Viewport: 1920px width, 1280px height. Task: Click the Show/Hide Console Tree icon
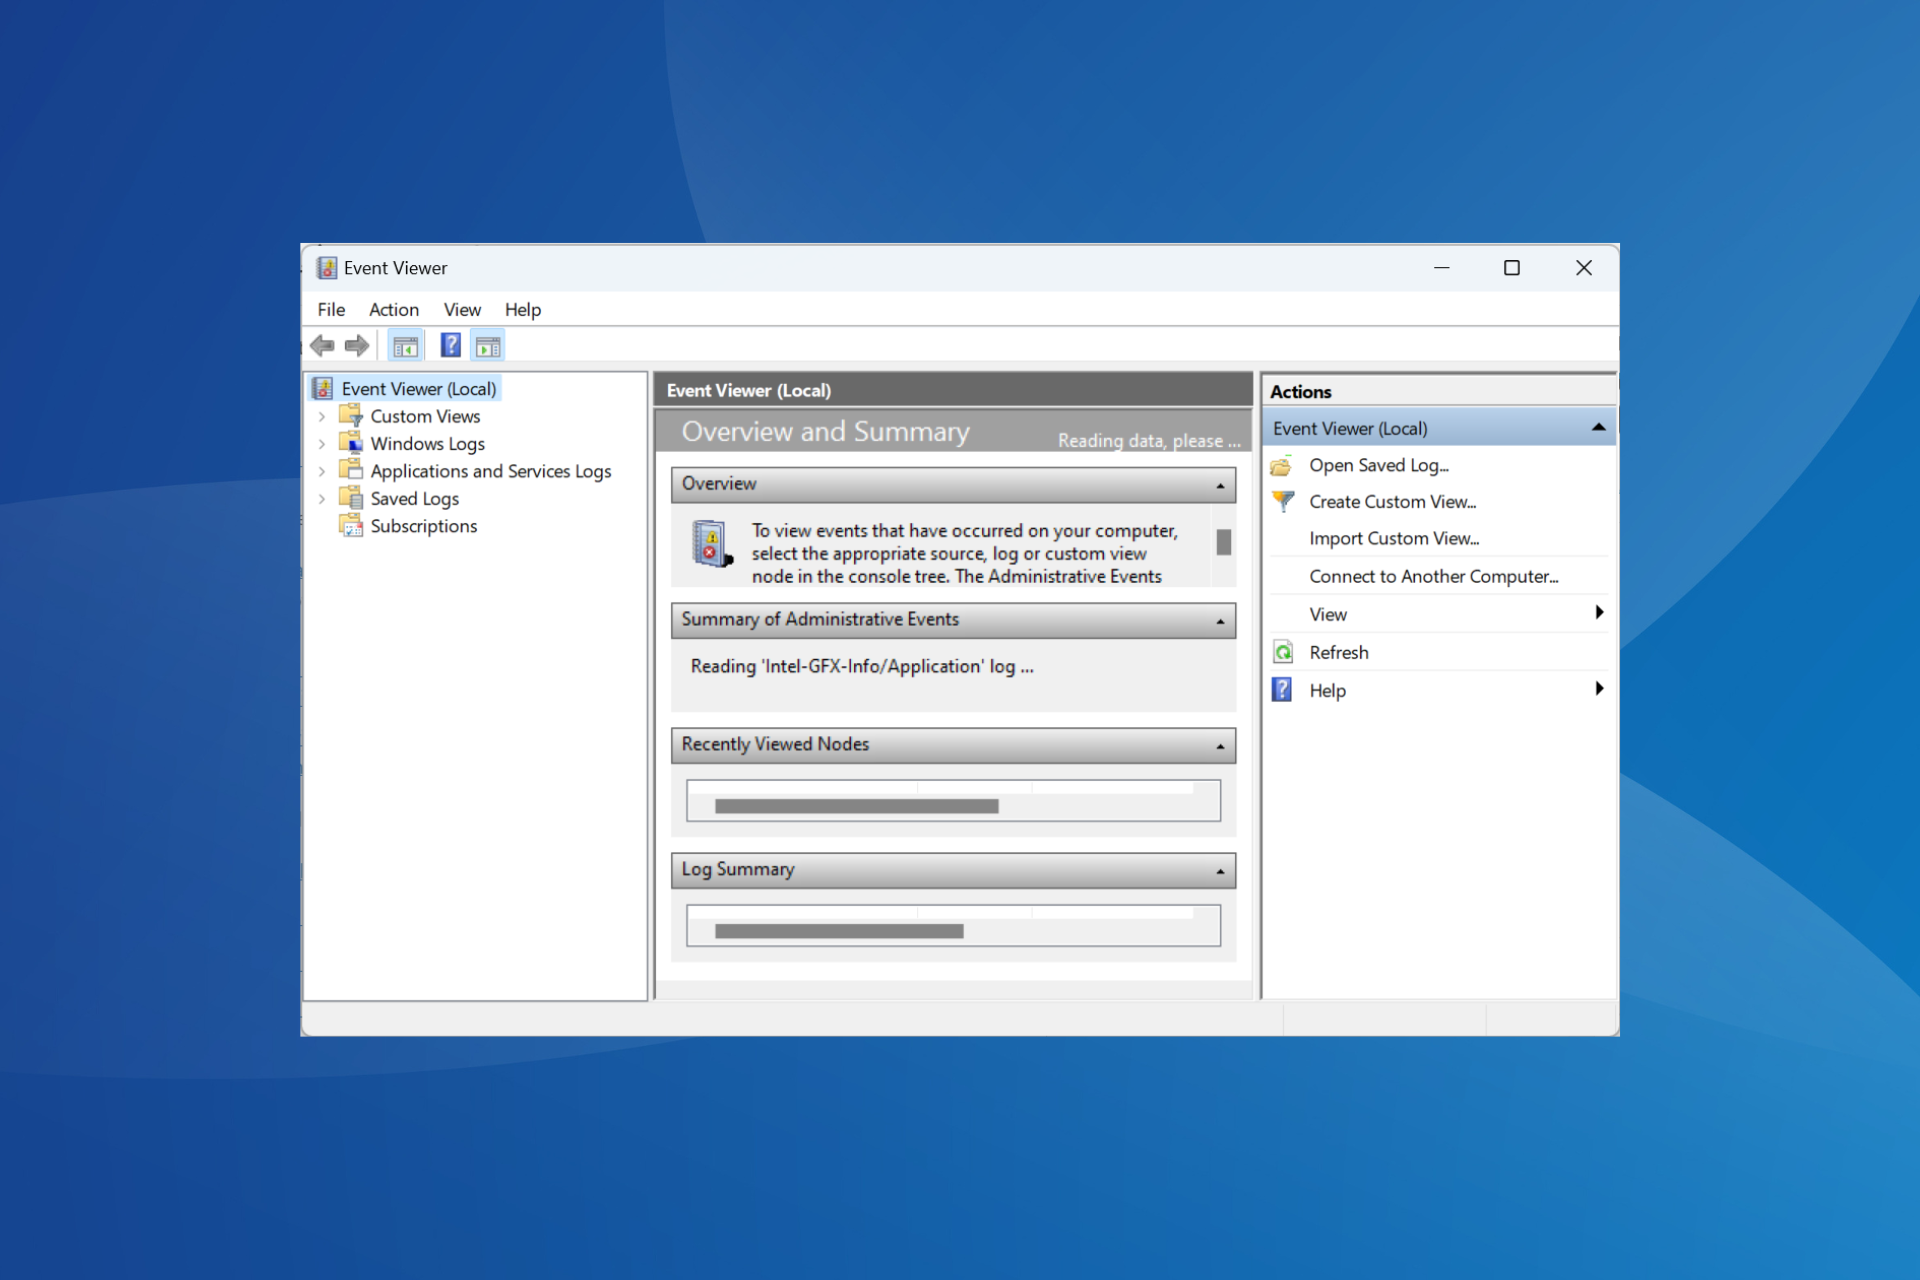pos(406,346)
